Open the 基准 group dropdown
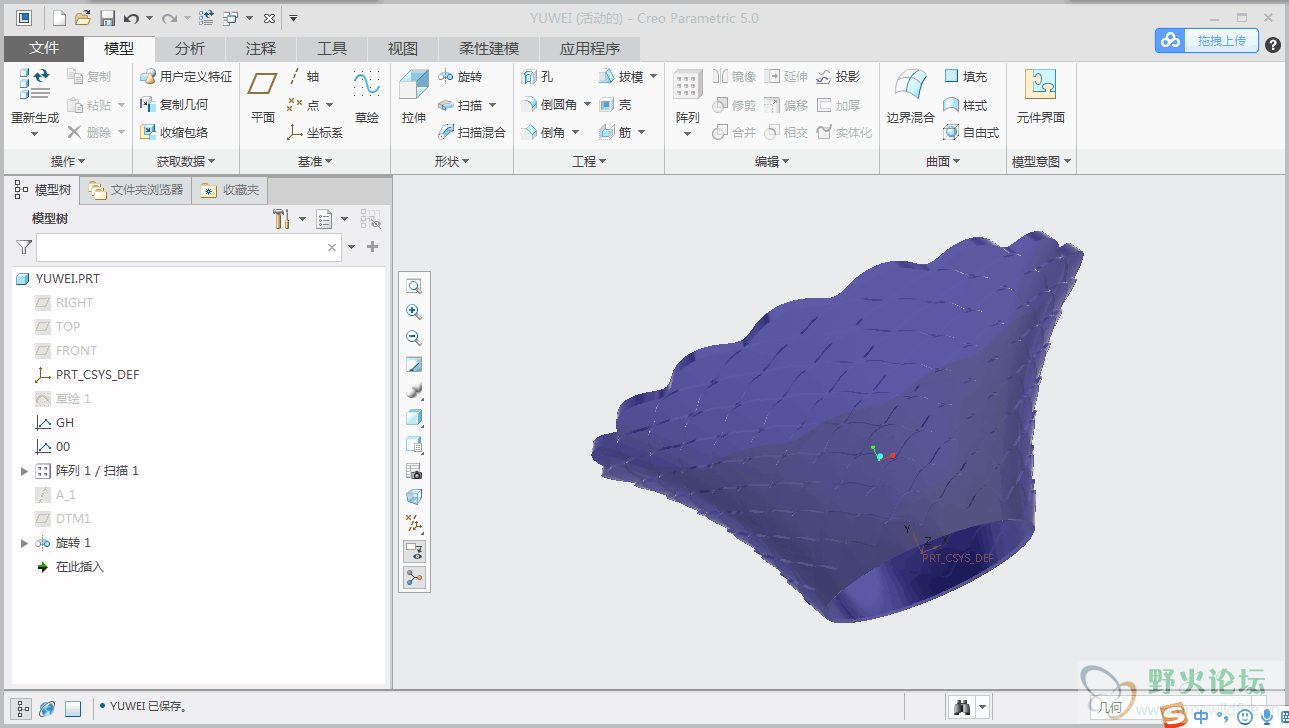 coord(315,161)
